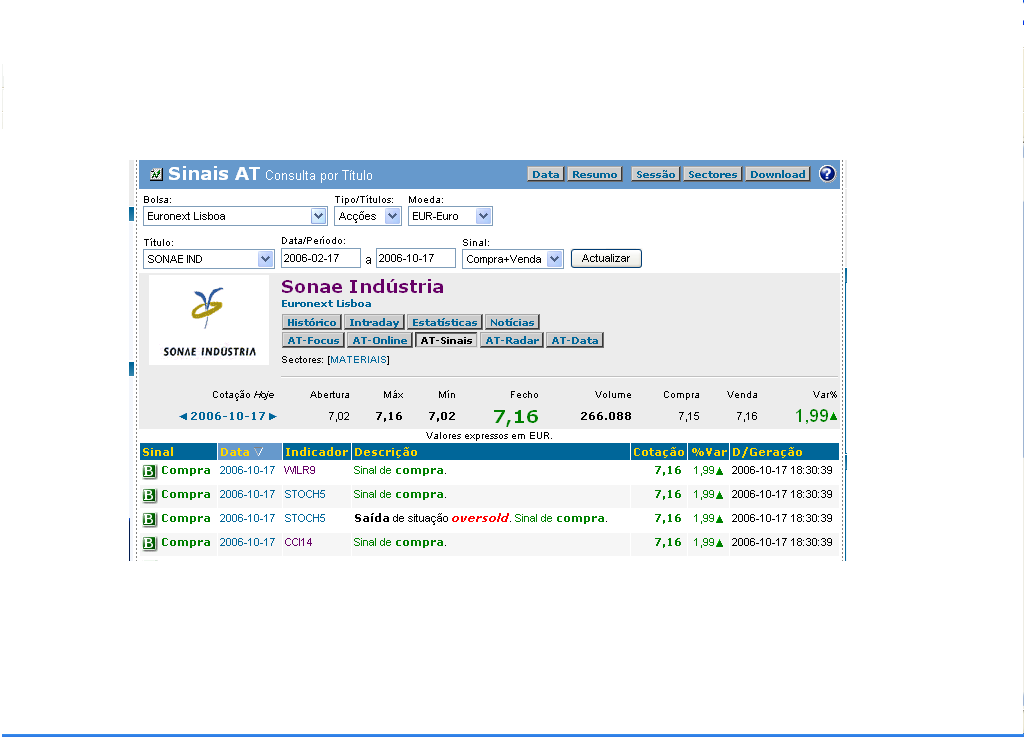Click the Compra label in WILR9 row
This screenshot has height=738, width=1024.
point(186,470)
